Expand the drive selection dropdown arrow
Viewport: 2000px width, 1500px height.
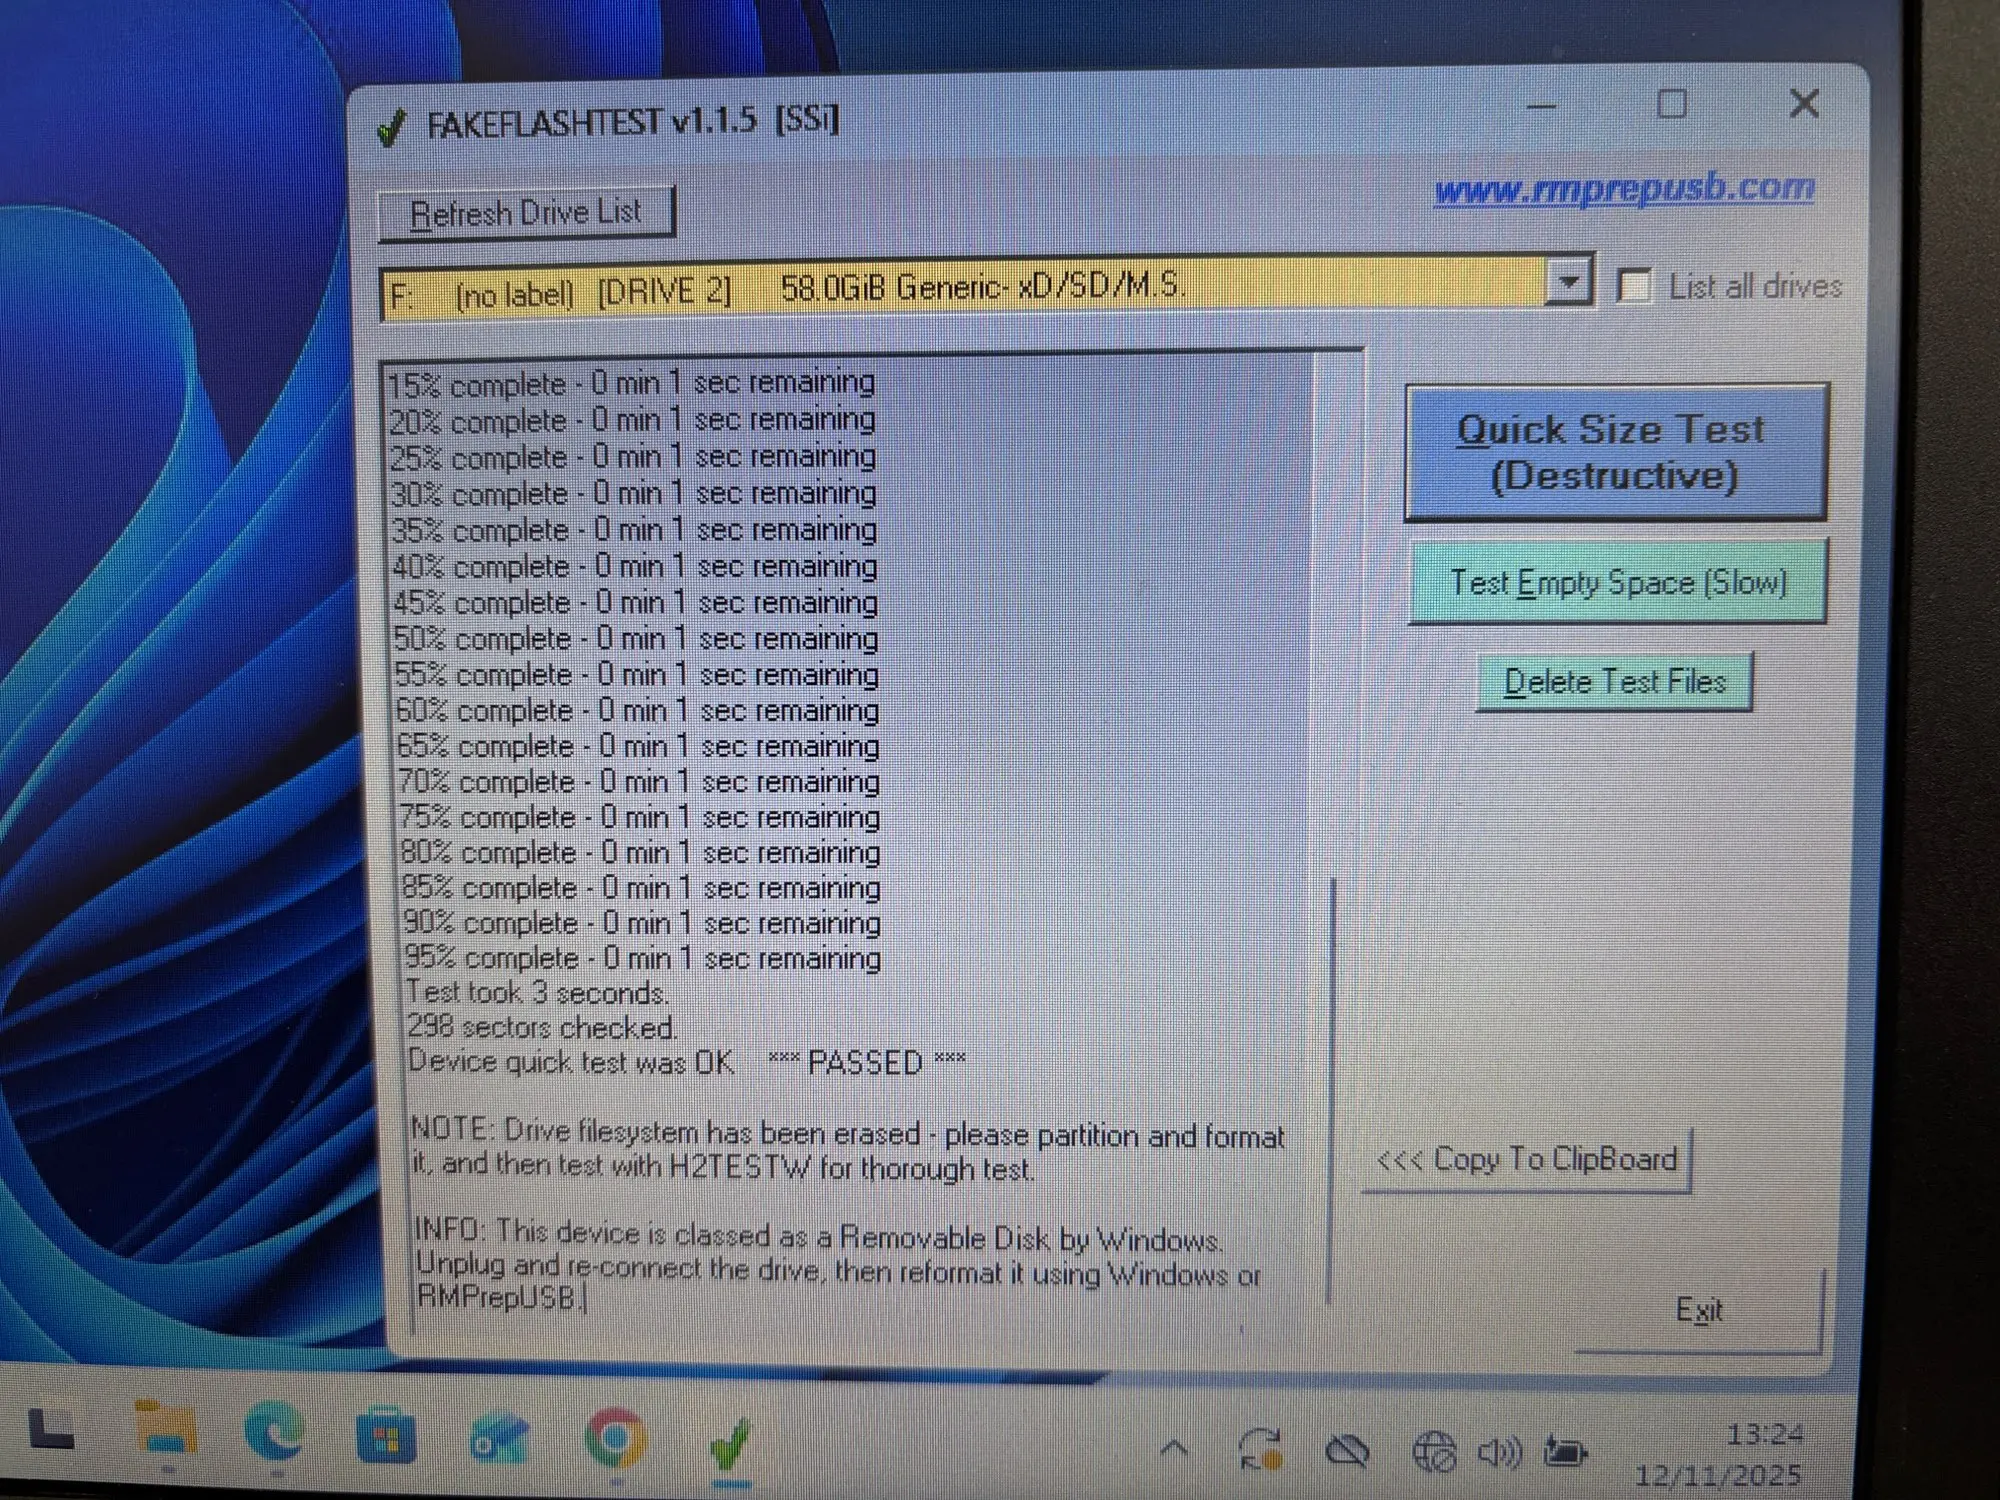1568,283
